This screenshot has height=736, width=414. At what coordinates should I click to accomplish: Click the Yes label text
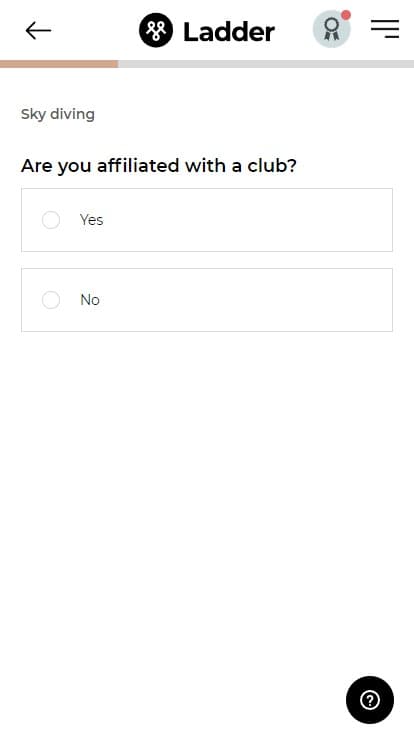pyautogui.click(x=92, y=220)
